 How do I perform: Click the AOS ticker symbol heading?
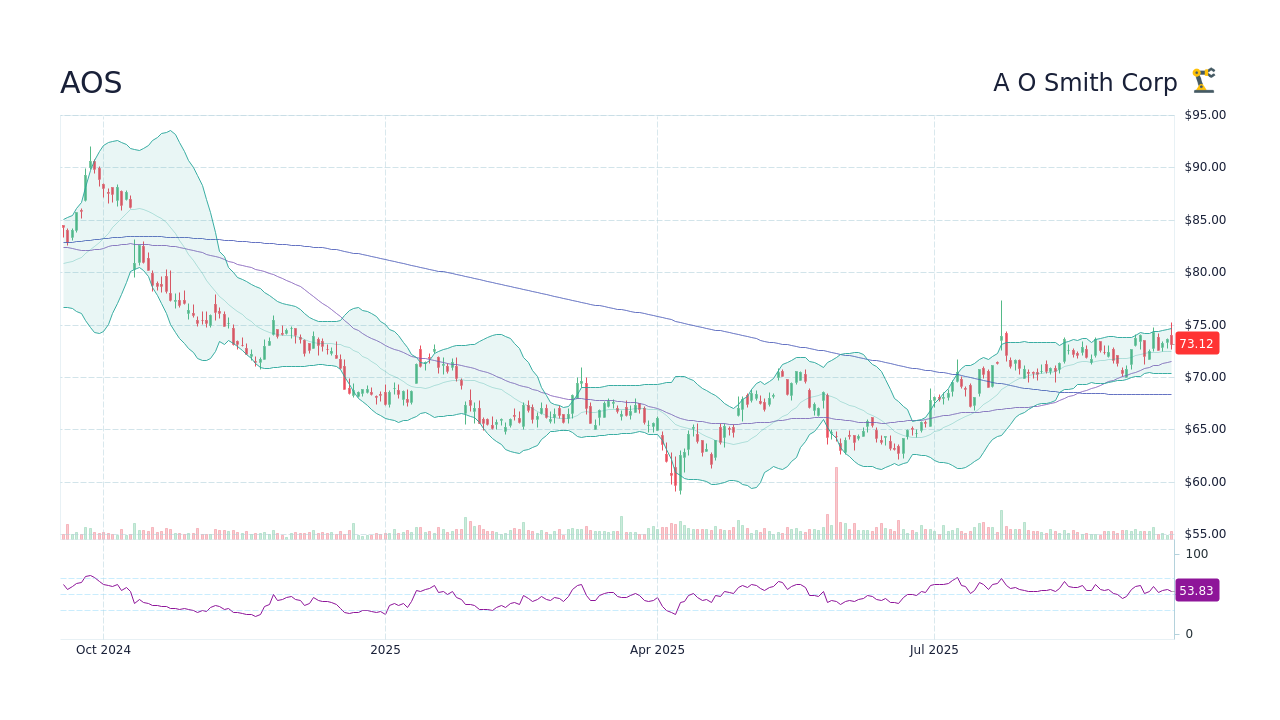91,84
